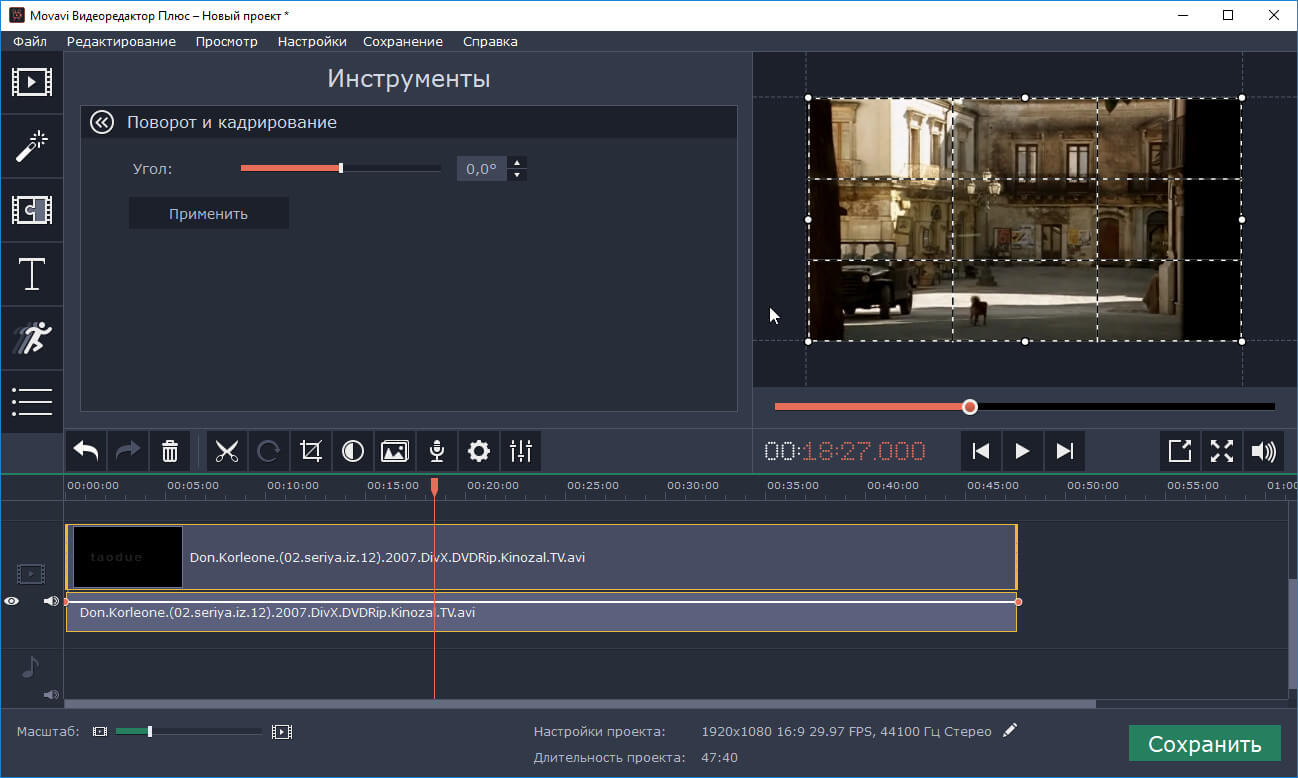Mute the video track speaker icon
Viewport: 1298px width, 778px height.
tap(51, 601)
